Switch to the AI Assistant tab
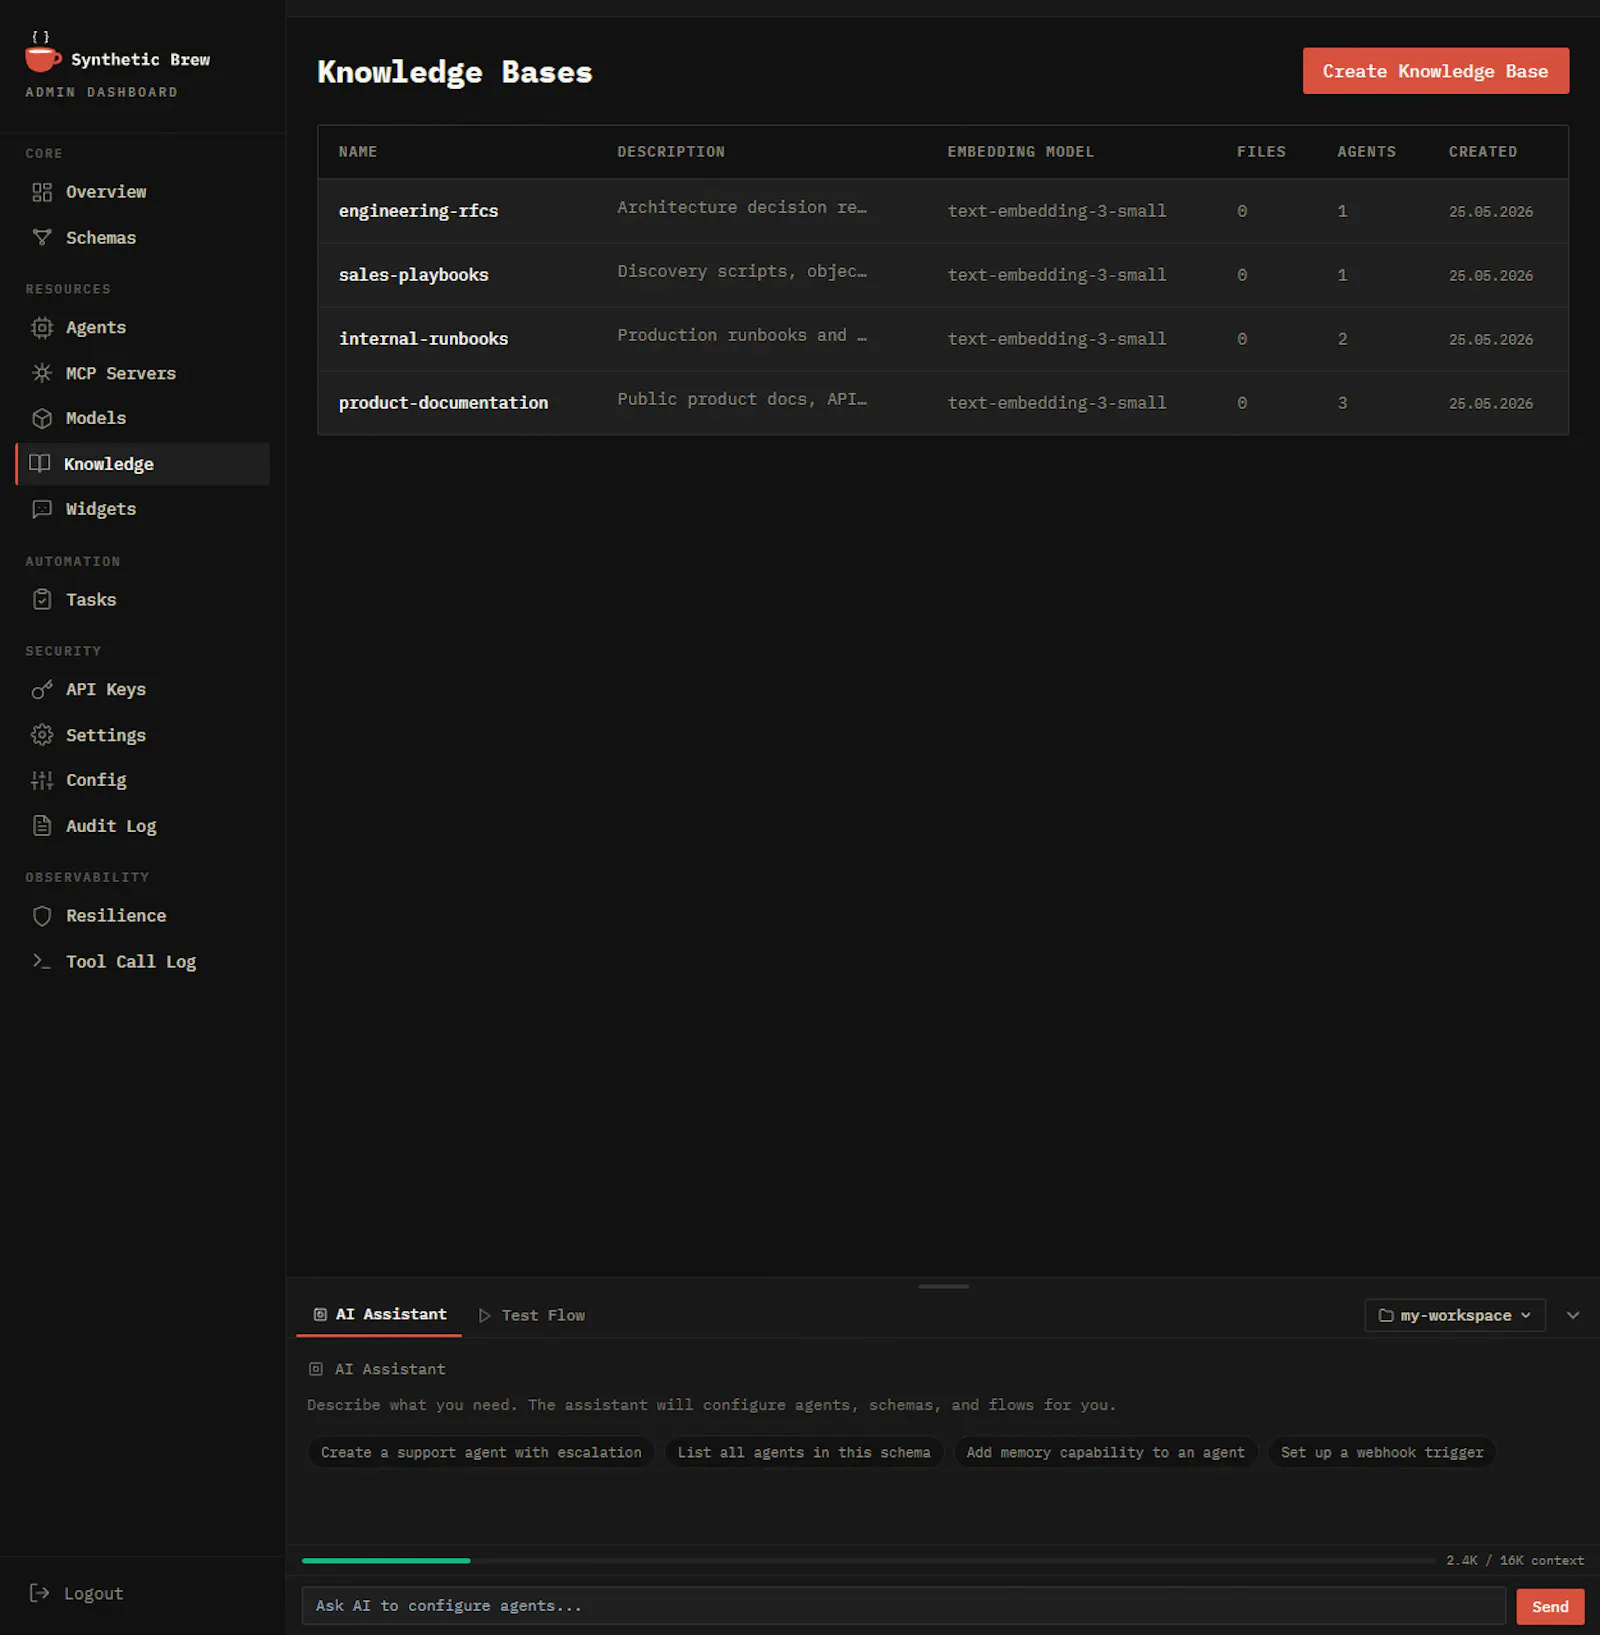The height and width of the screenshot is (1635, 1600). pyautogui.click(x=379, y=1315)
